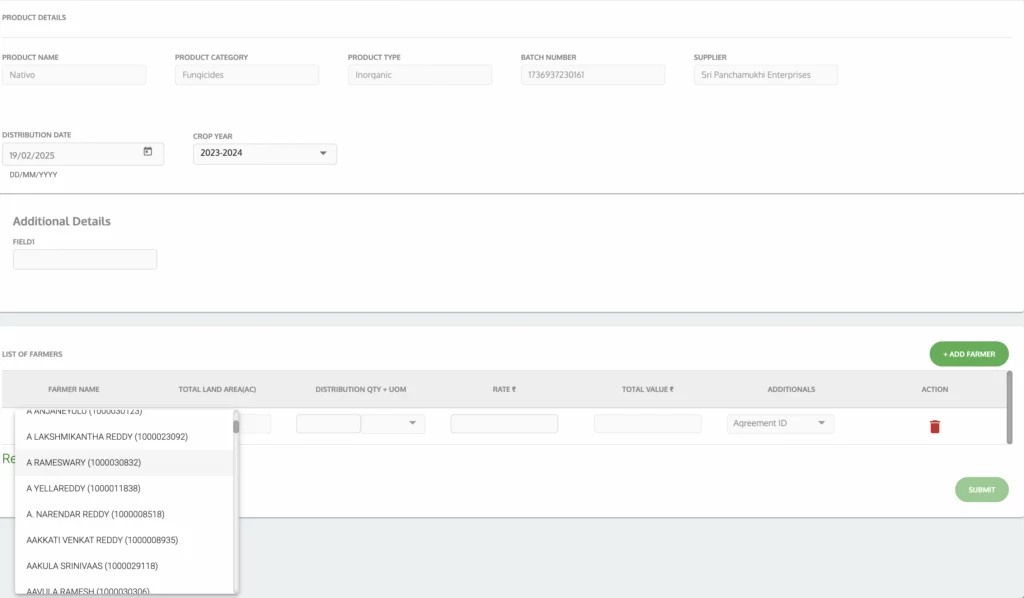The image size is (1024, 598).
Task: Click the Product Category field Fungicides
Action: pyautogui.click(x=247, y=75)
